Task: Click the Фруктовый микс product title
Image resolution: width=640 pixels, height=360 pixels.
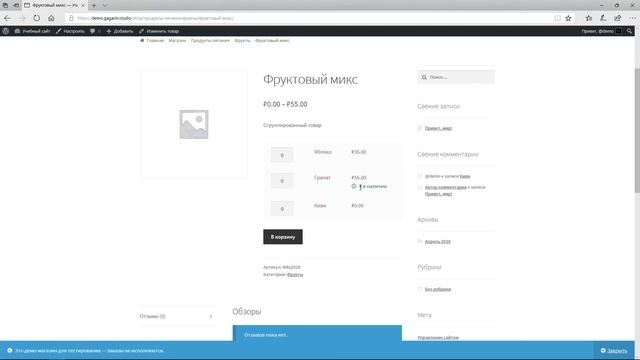Action: (310, 79)
